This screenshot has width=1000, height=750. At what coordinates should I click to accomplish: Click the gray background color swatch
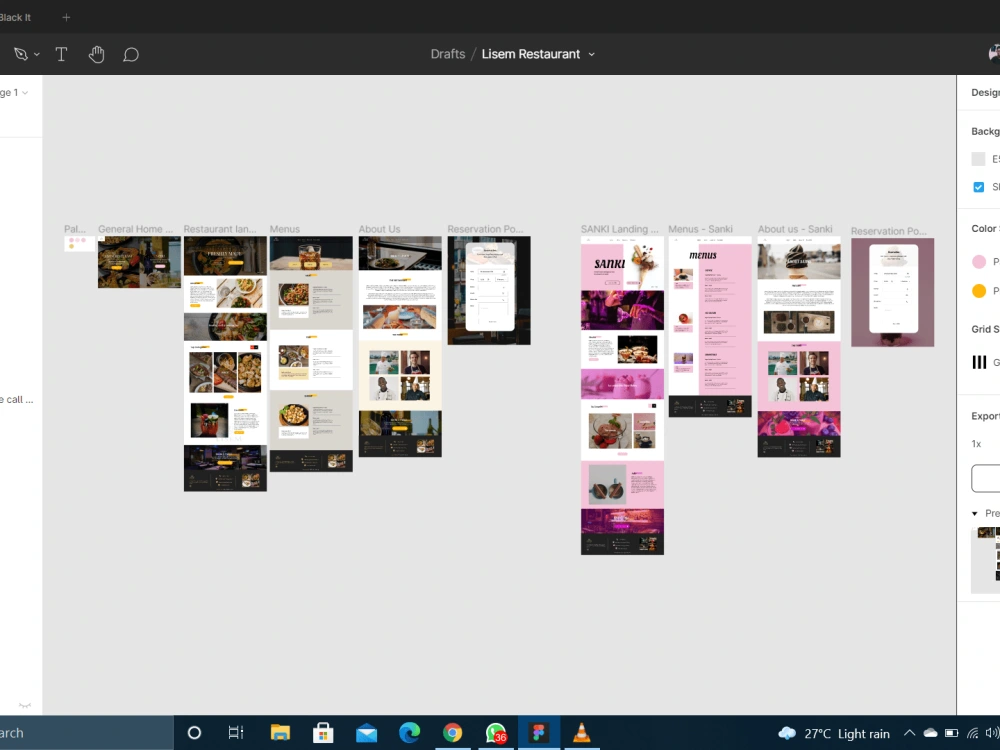coord(978,159)
